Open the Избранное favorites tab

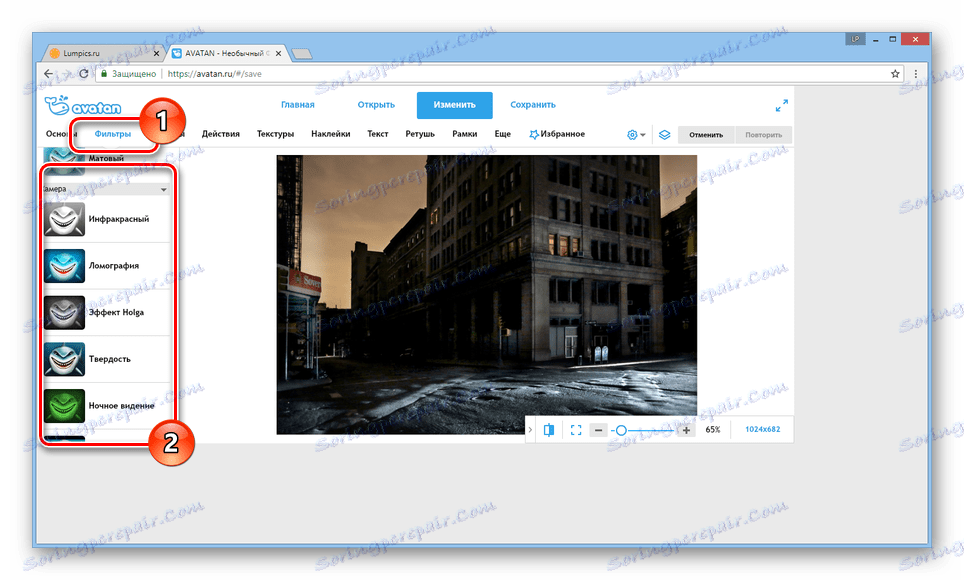[x=557, y=134]
